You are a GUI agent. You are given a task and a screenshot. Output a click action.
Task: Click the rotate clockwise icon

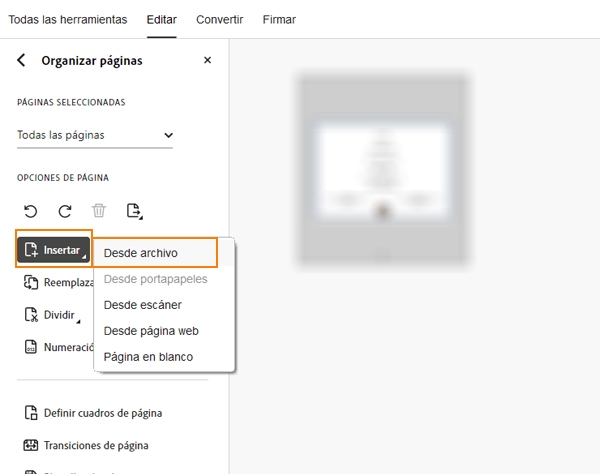(x=65, y=211)
